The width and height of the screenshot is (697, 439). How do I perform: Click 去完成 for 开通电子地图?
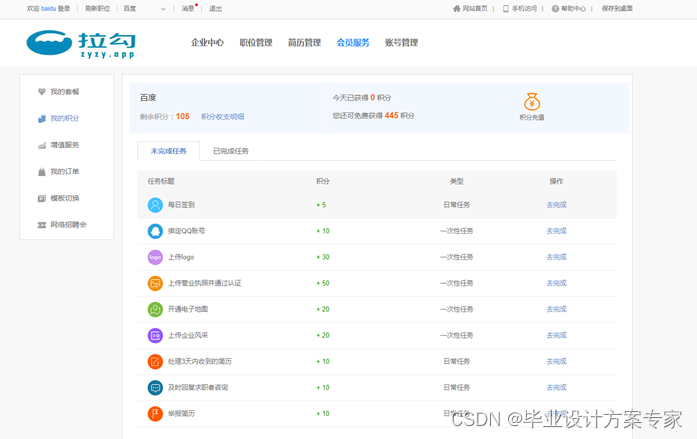coord(557,309)
